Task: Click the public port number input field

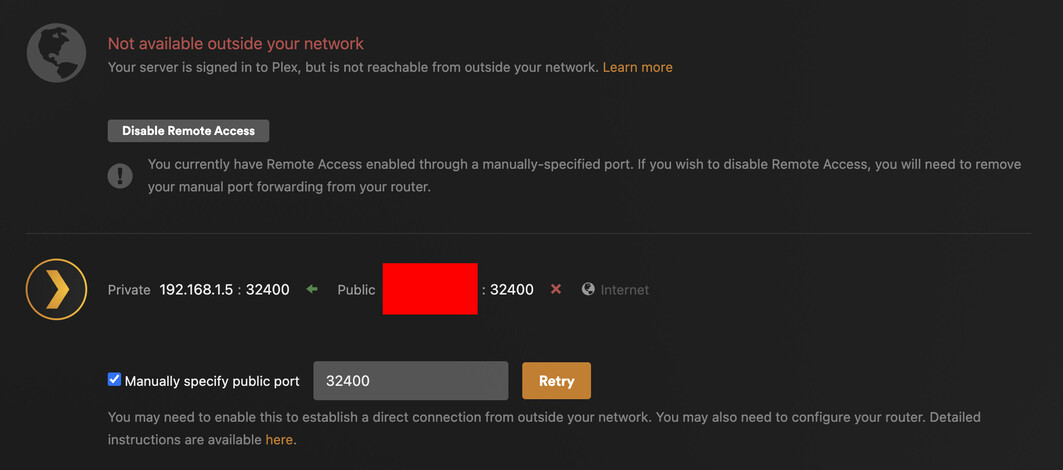Action: click(x=410, y=381)
